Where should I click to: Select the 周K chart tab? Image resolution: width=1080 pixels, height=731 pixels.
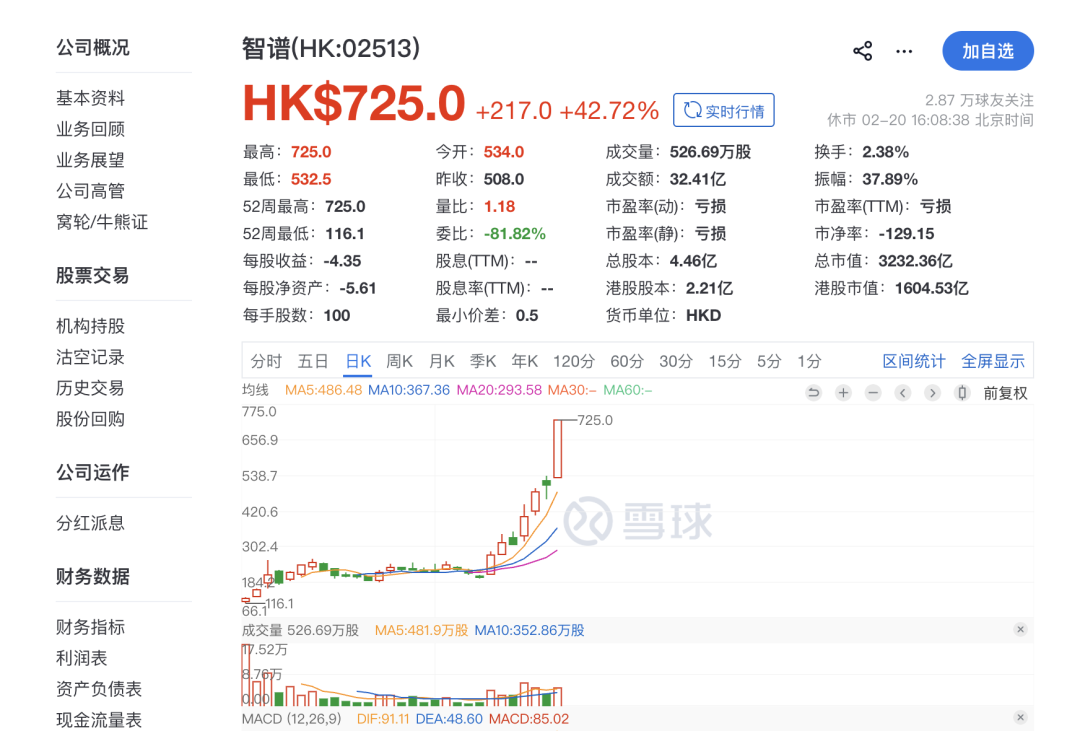399,361
